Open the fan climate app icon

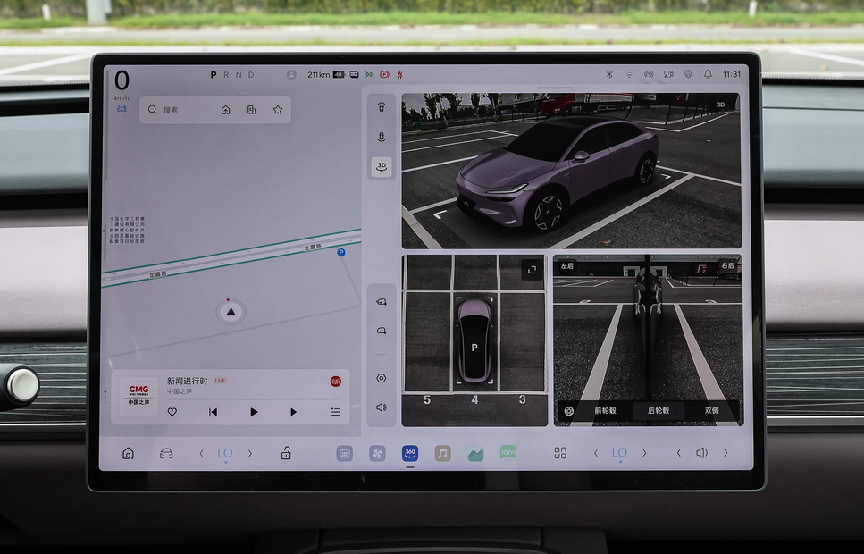(x=377, y=453)
